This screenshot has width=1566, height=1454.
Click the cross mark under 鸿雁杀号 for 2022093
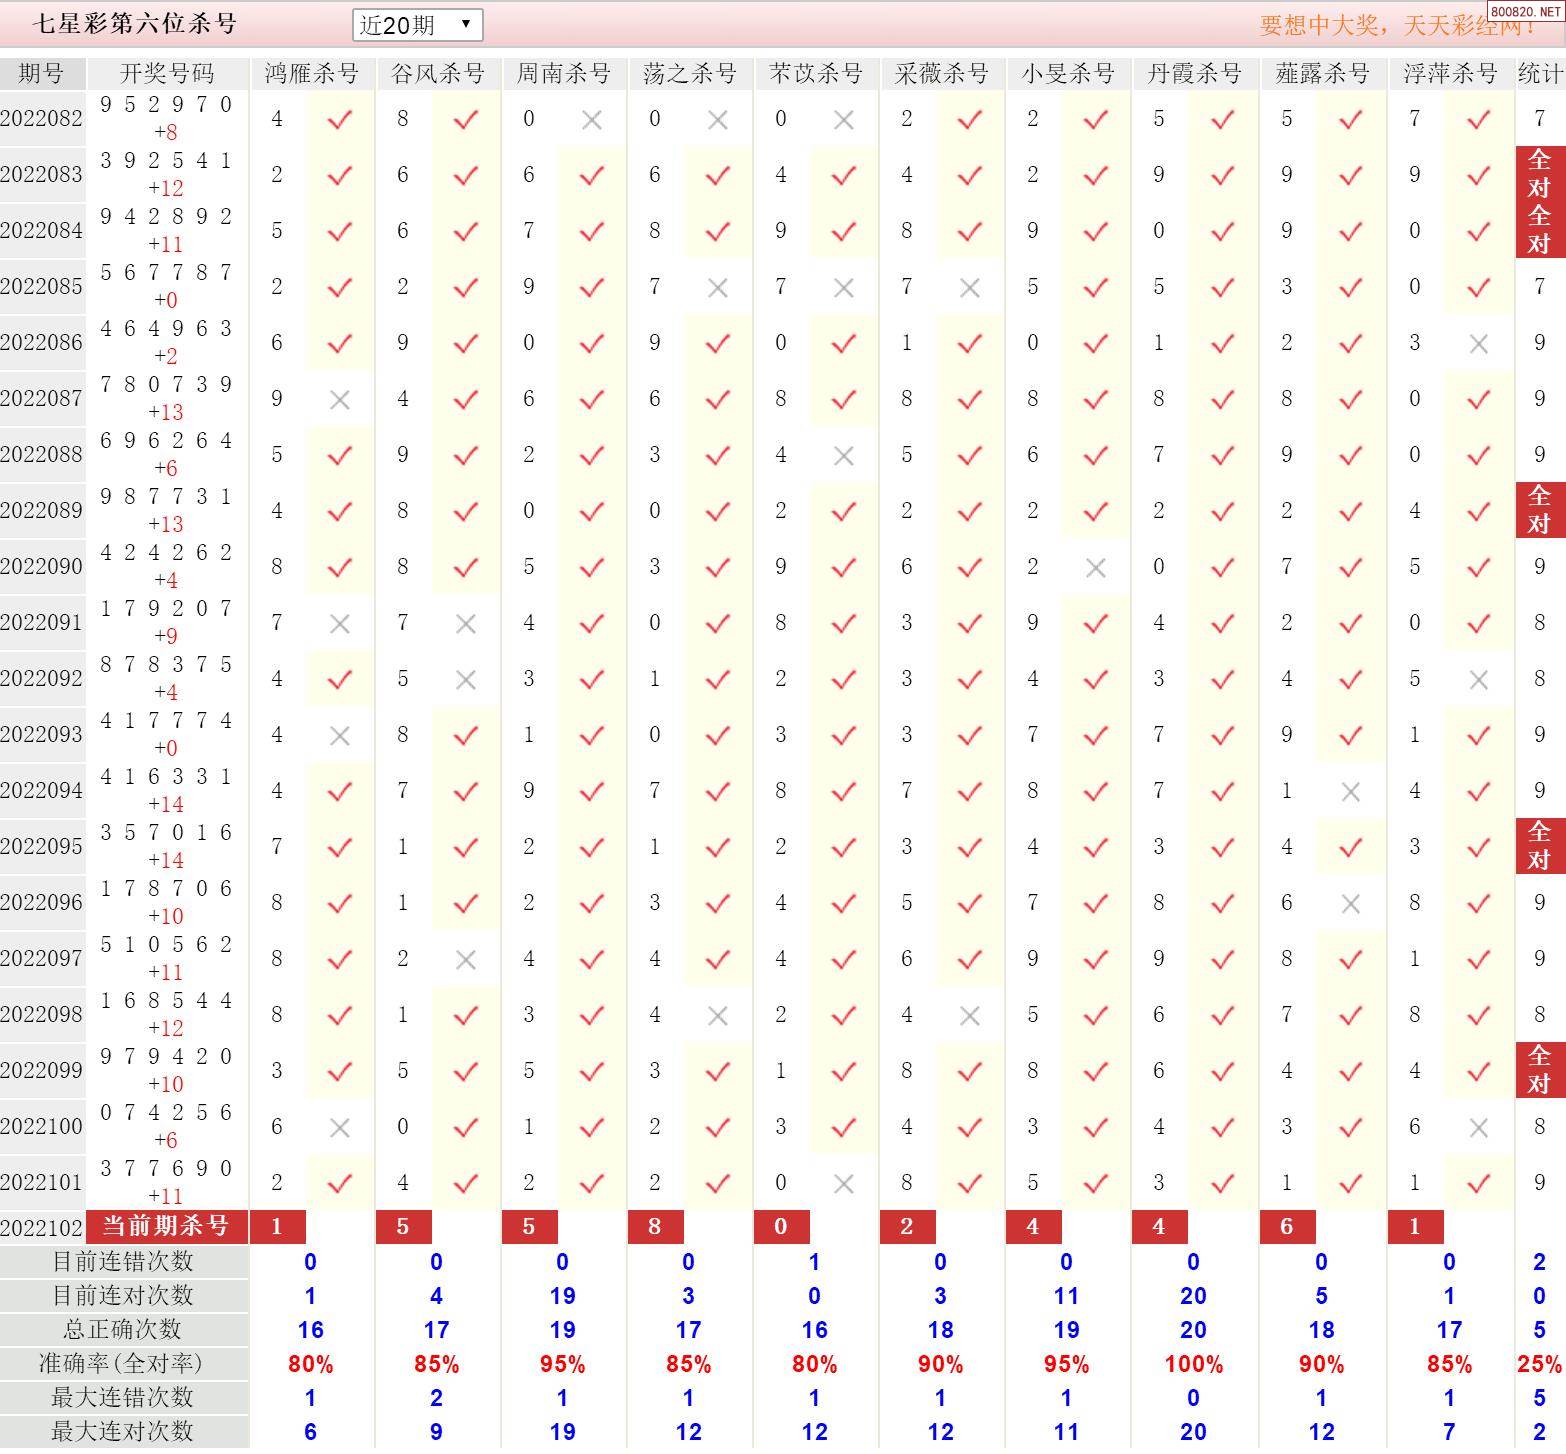point(340,736)
